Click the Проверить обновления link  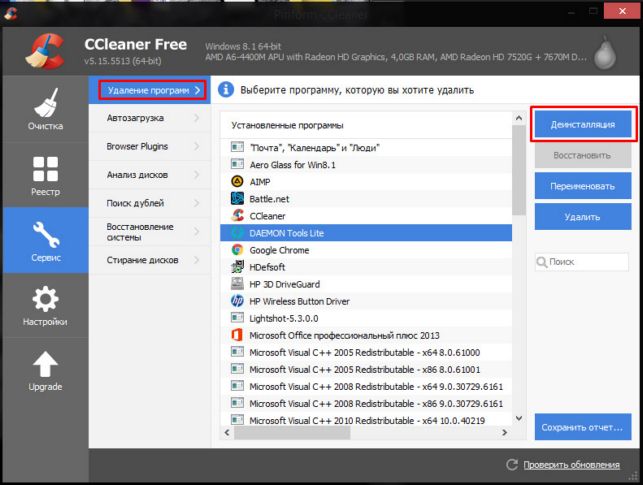click(x=571, y=465)
